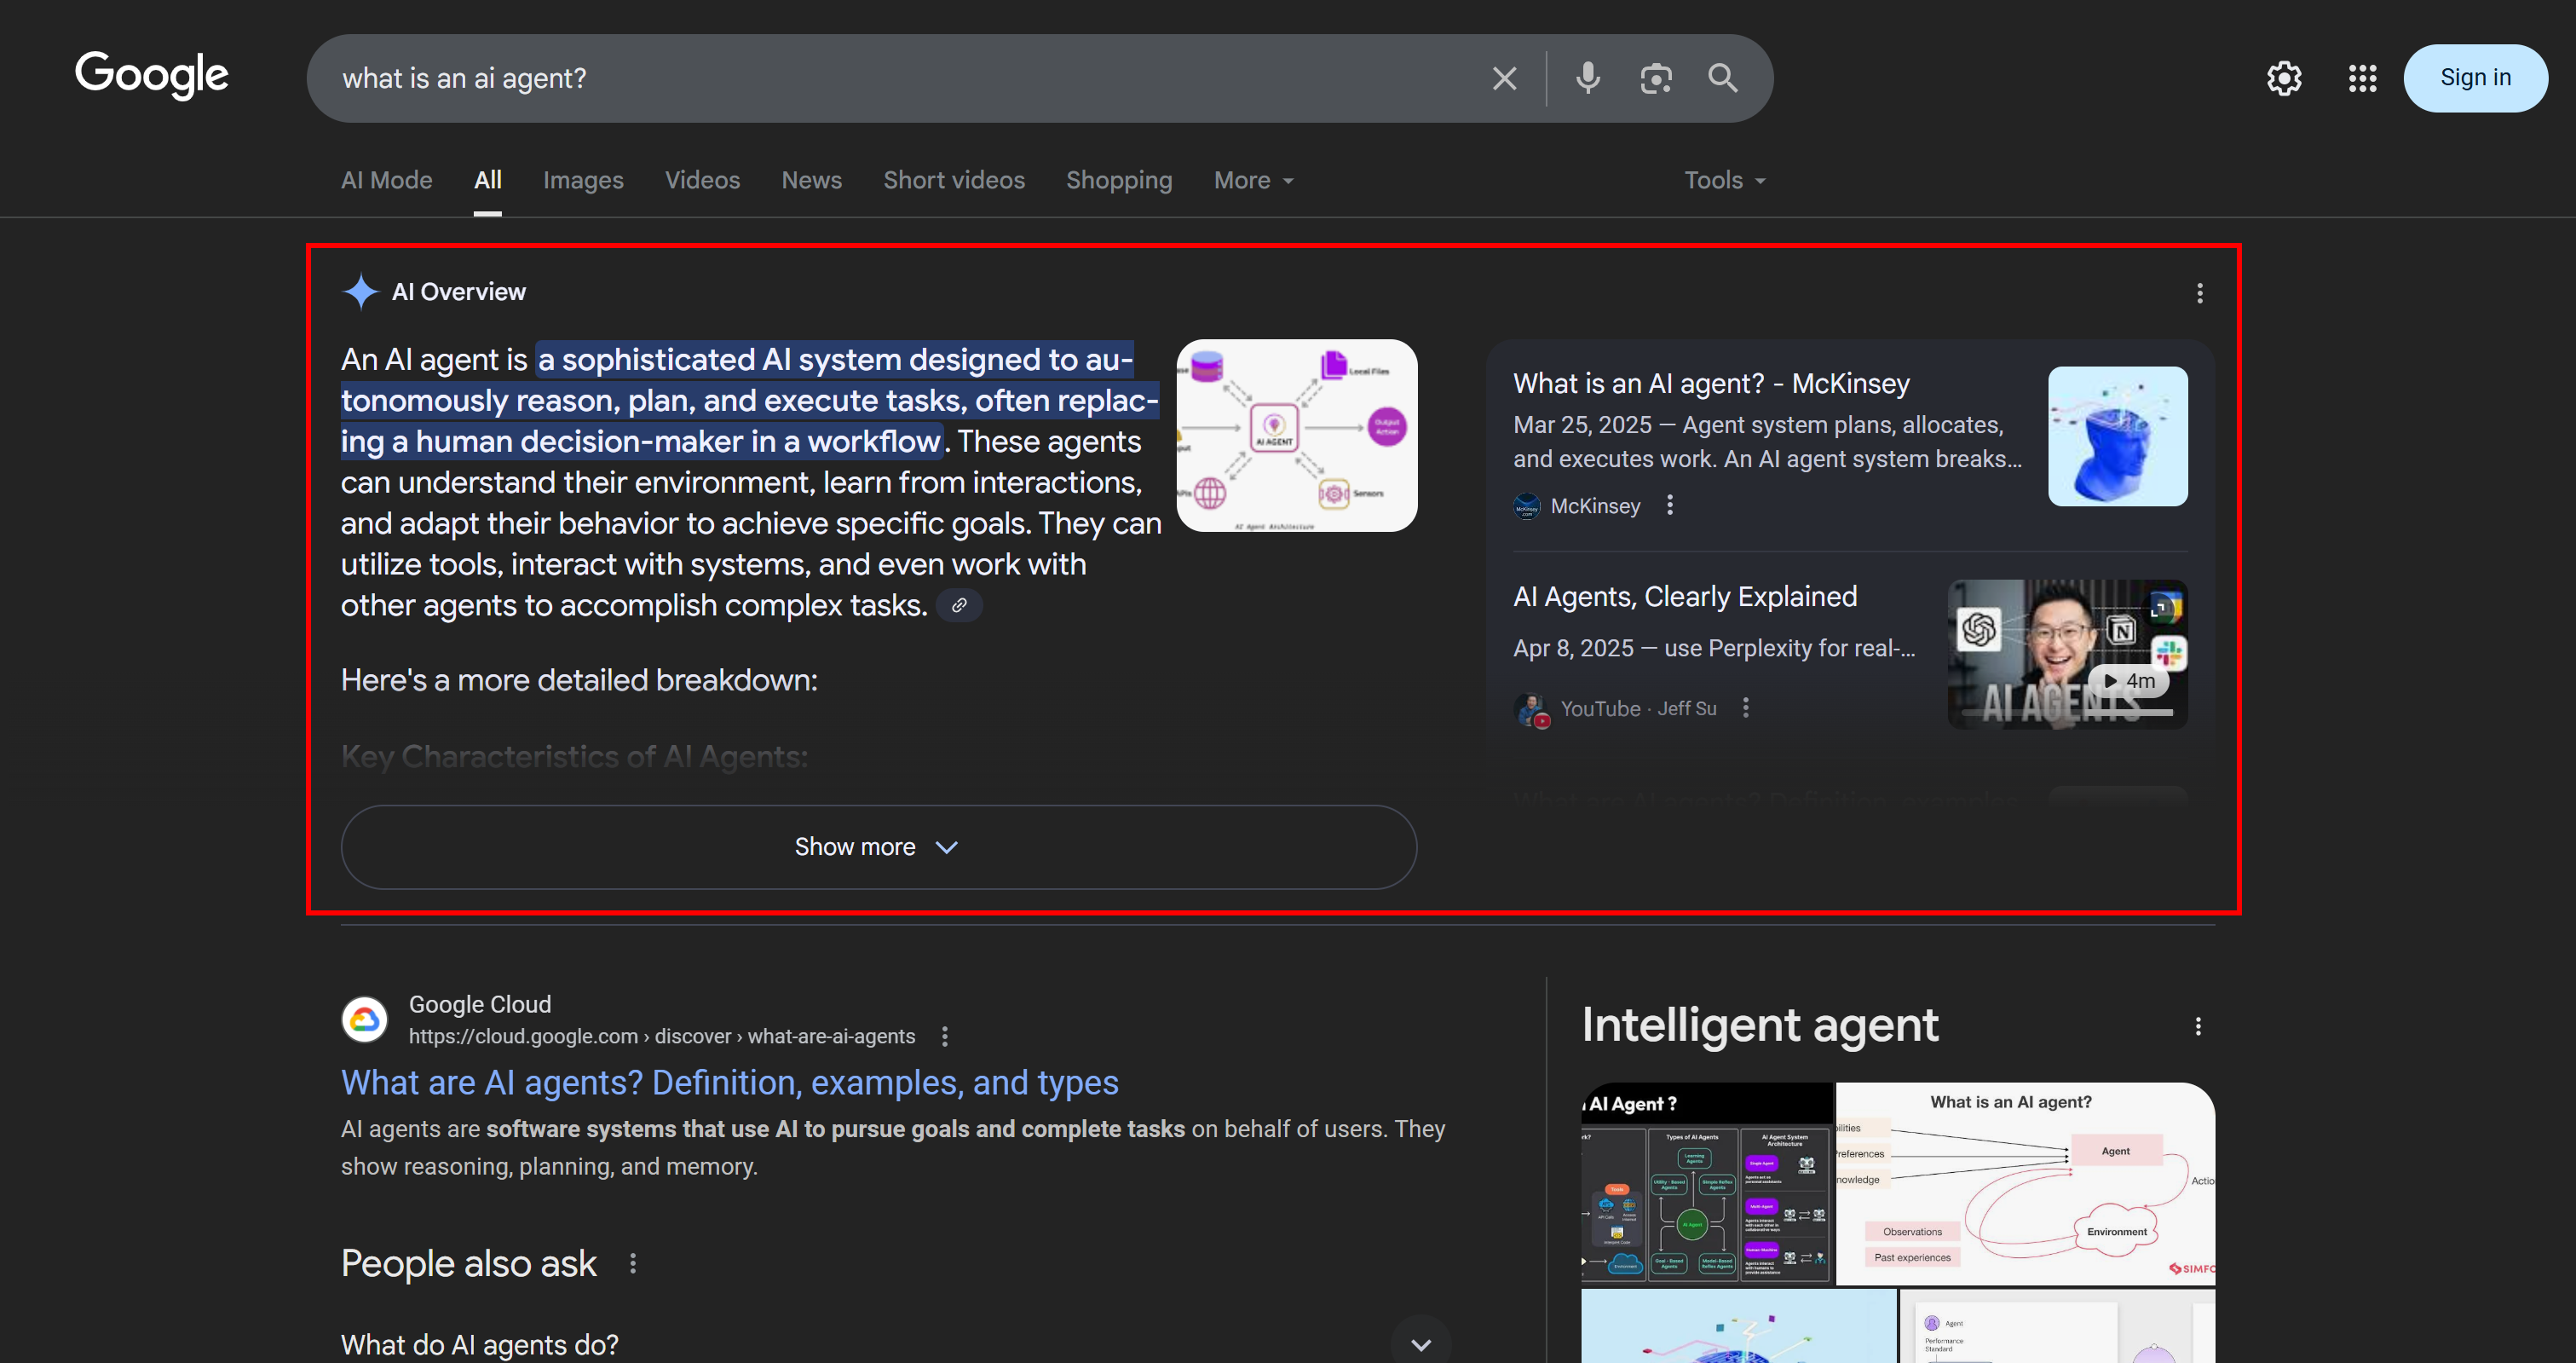Screen dimensions: 2576x1363
Task: Open the Tools dropdown
Action: tap(1724, 181)
